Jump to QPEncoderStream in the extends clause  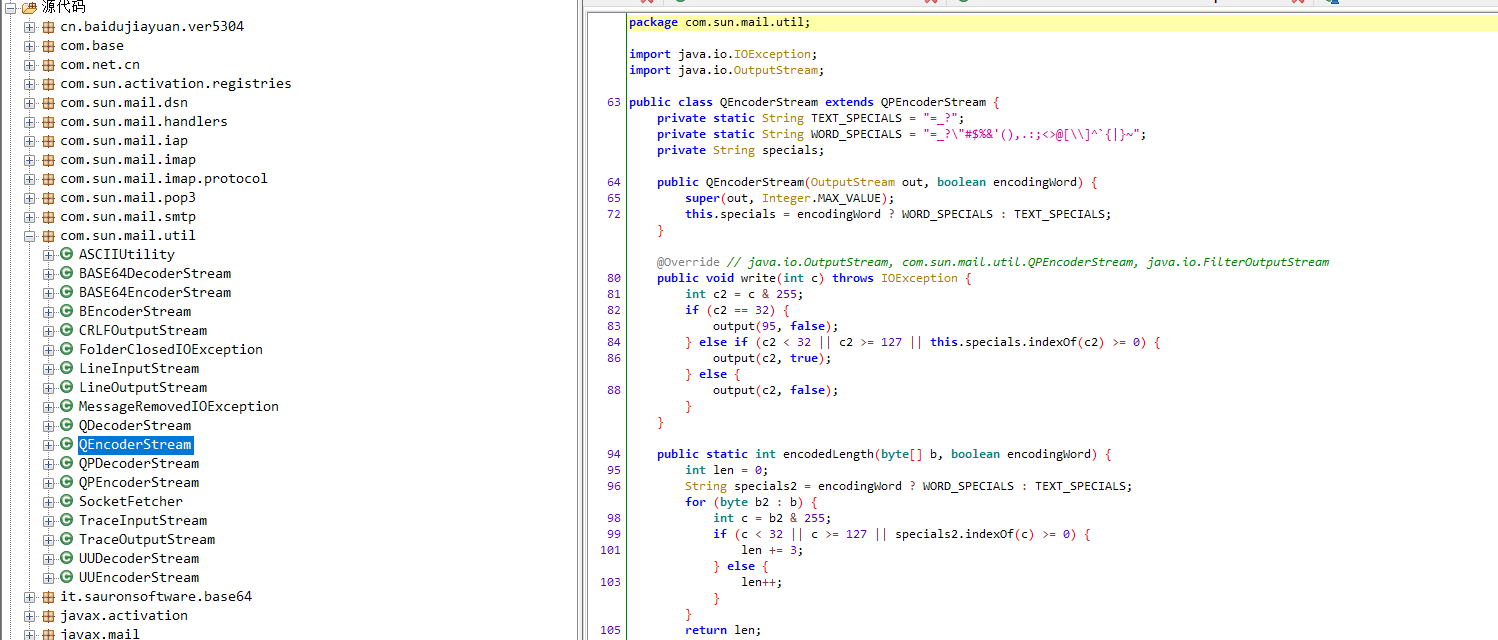pyautogui.click(x=933, y=102)
